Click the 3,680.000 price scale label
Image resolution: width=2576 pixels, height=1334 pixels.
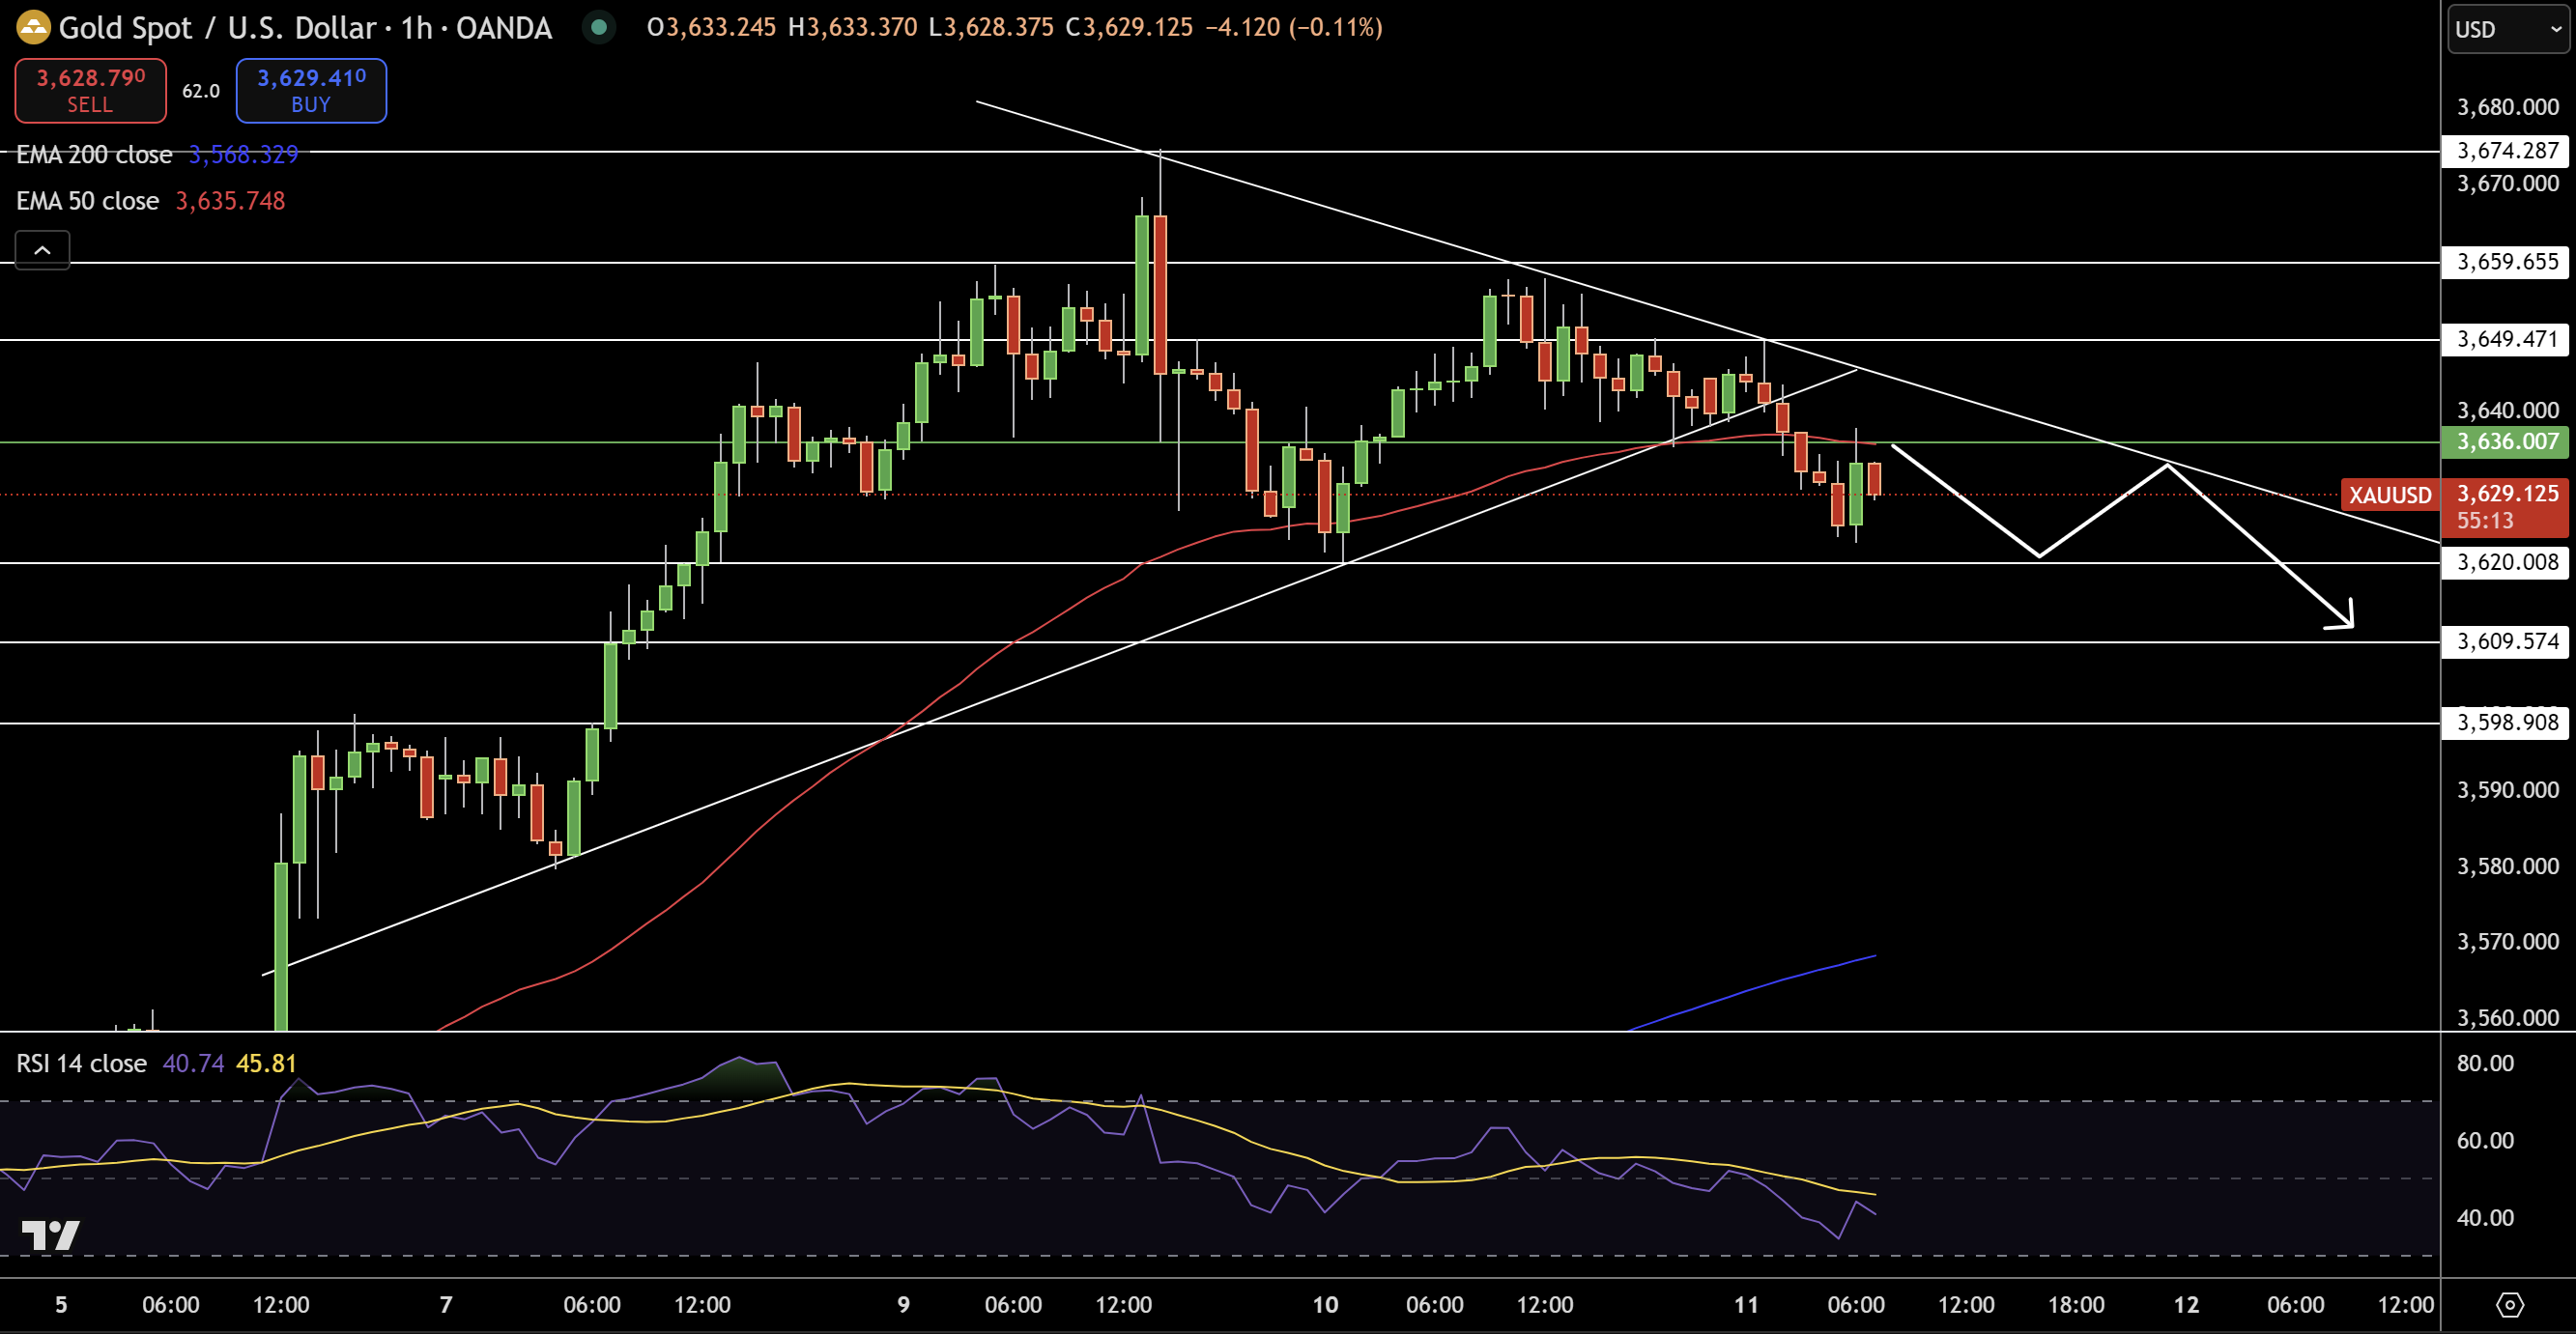coord(2508,107)
